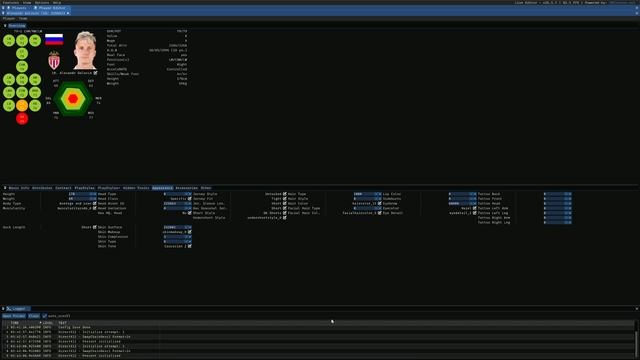The height and width of the screenshot is (360, 640).
Task: Select the CM position rating circle
Action: (22, 79)
